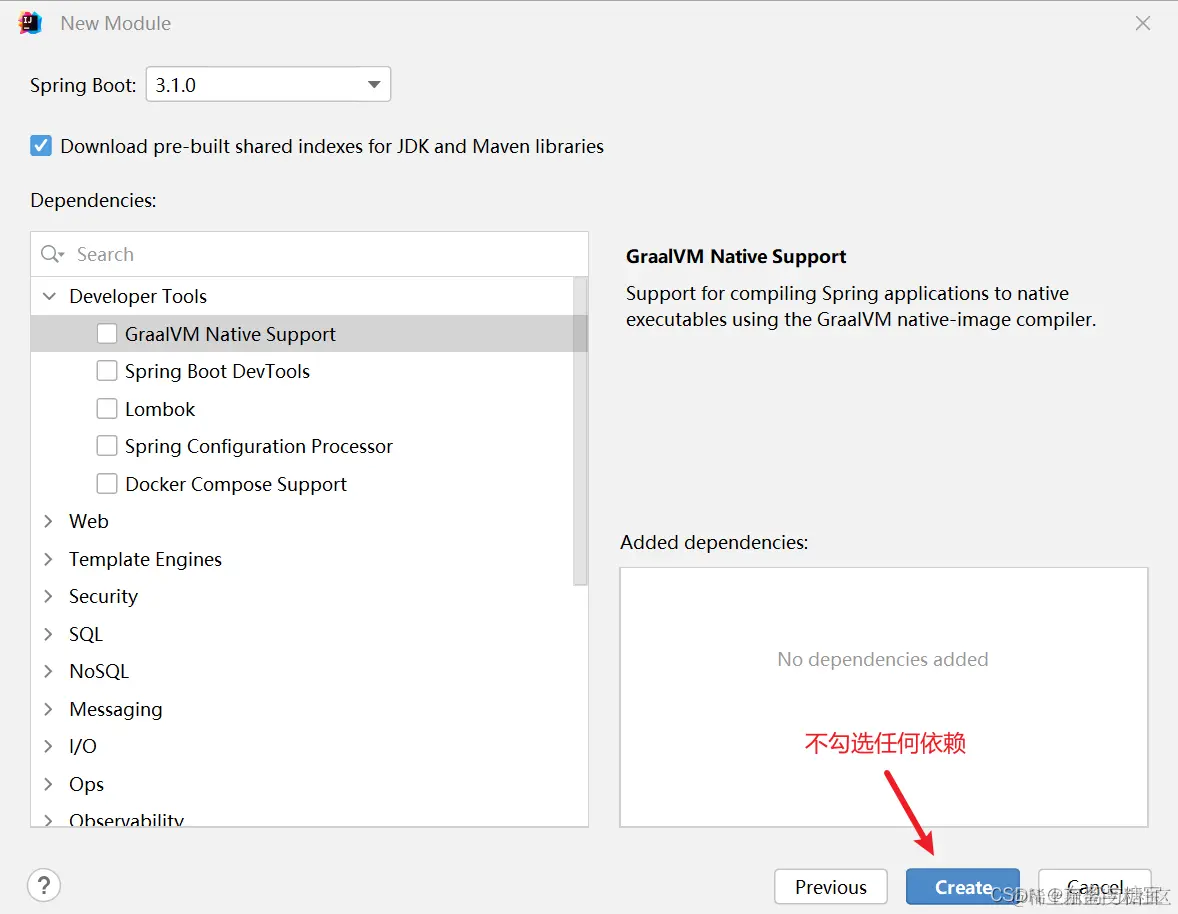Check Spring Boot DevTools checkbox
1178x914 pixels.
coord(107,371)
